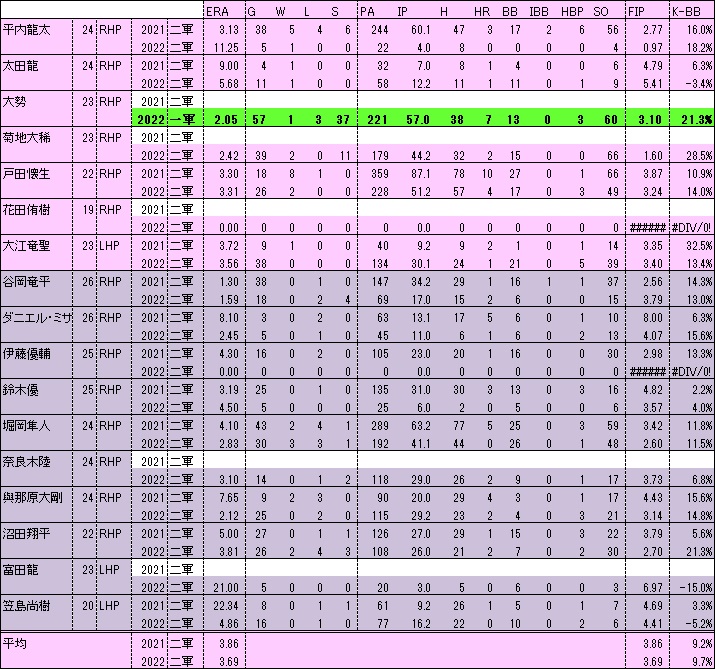Select the player name 伊藤優輔

tap(26, 354)
